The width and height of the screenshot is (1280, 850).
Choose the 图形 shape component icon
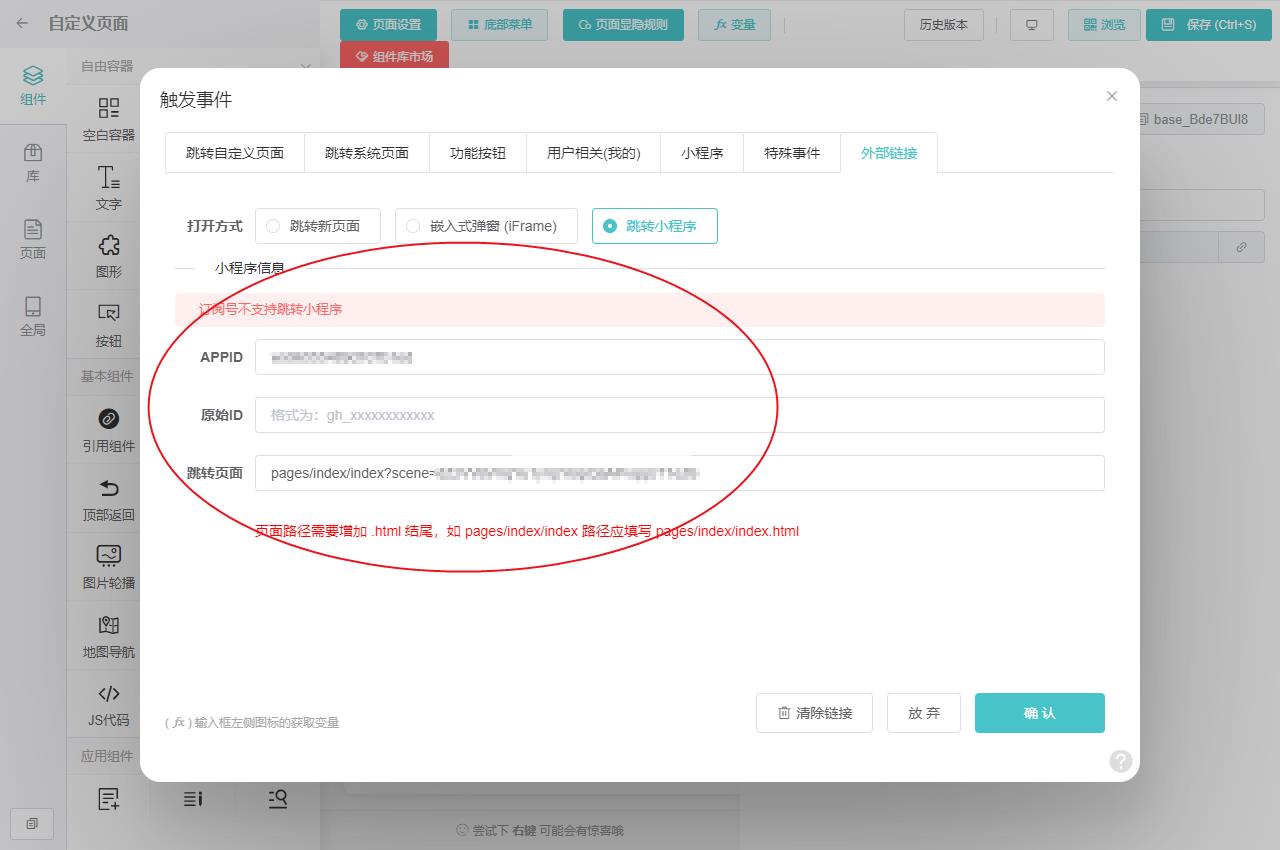(108, 246)
